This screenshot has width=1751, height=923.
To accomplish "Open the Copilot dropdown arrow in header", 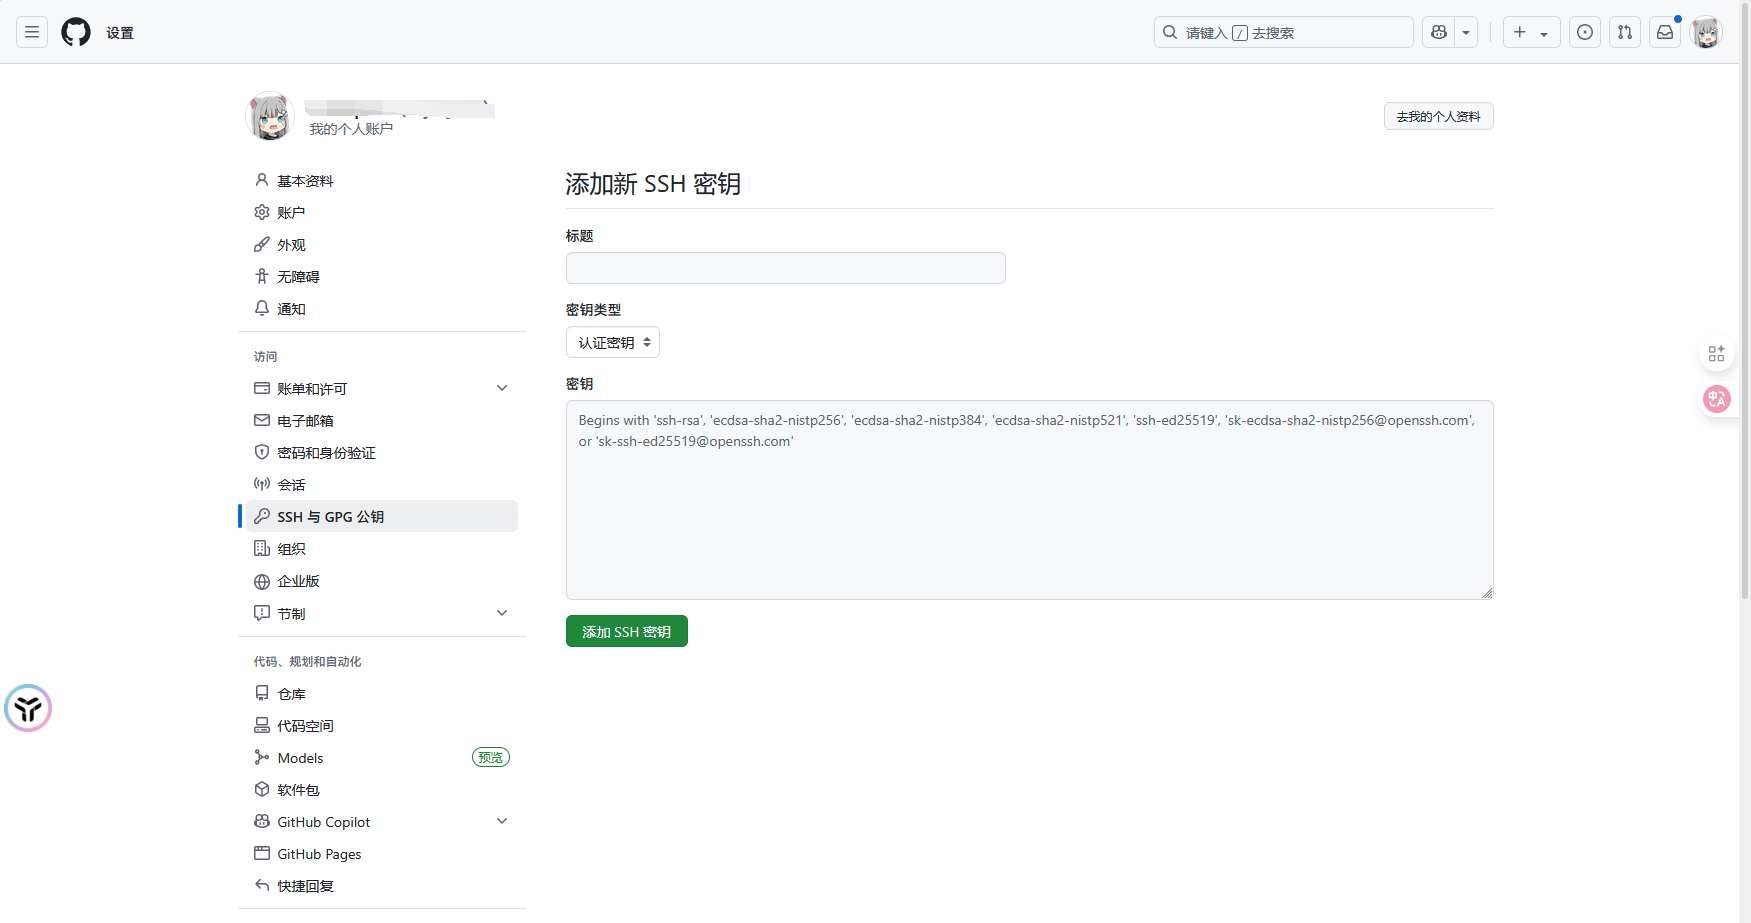I will coord(1466,32).
